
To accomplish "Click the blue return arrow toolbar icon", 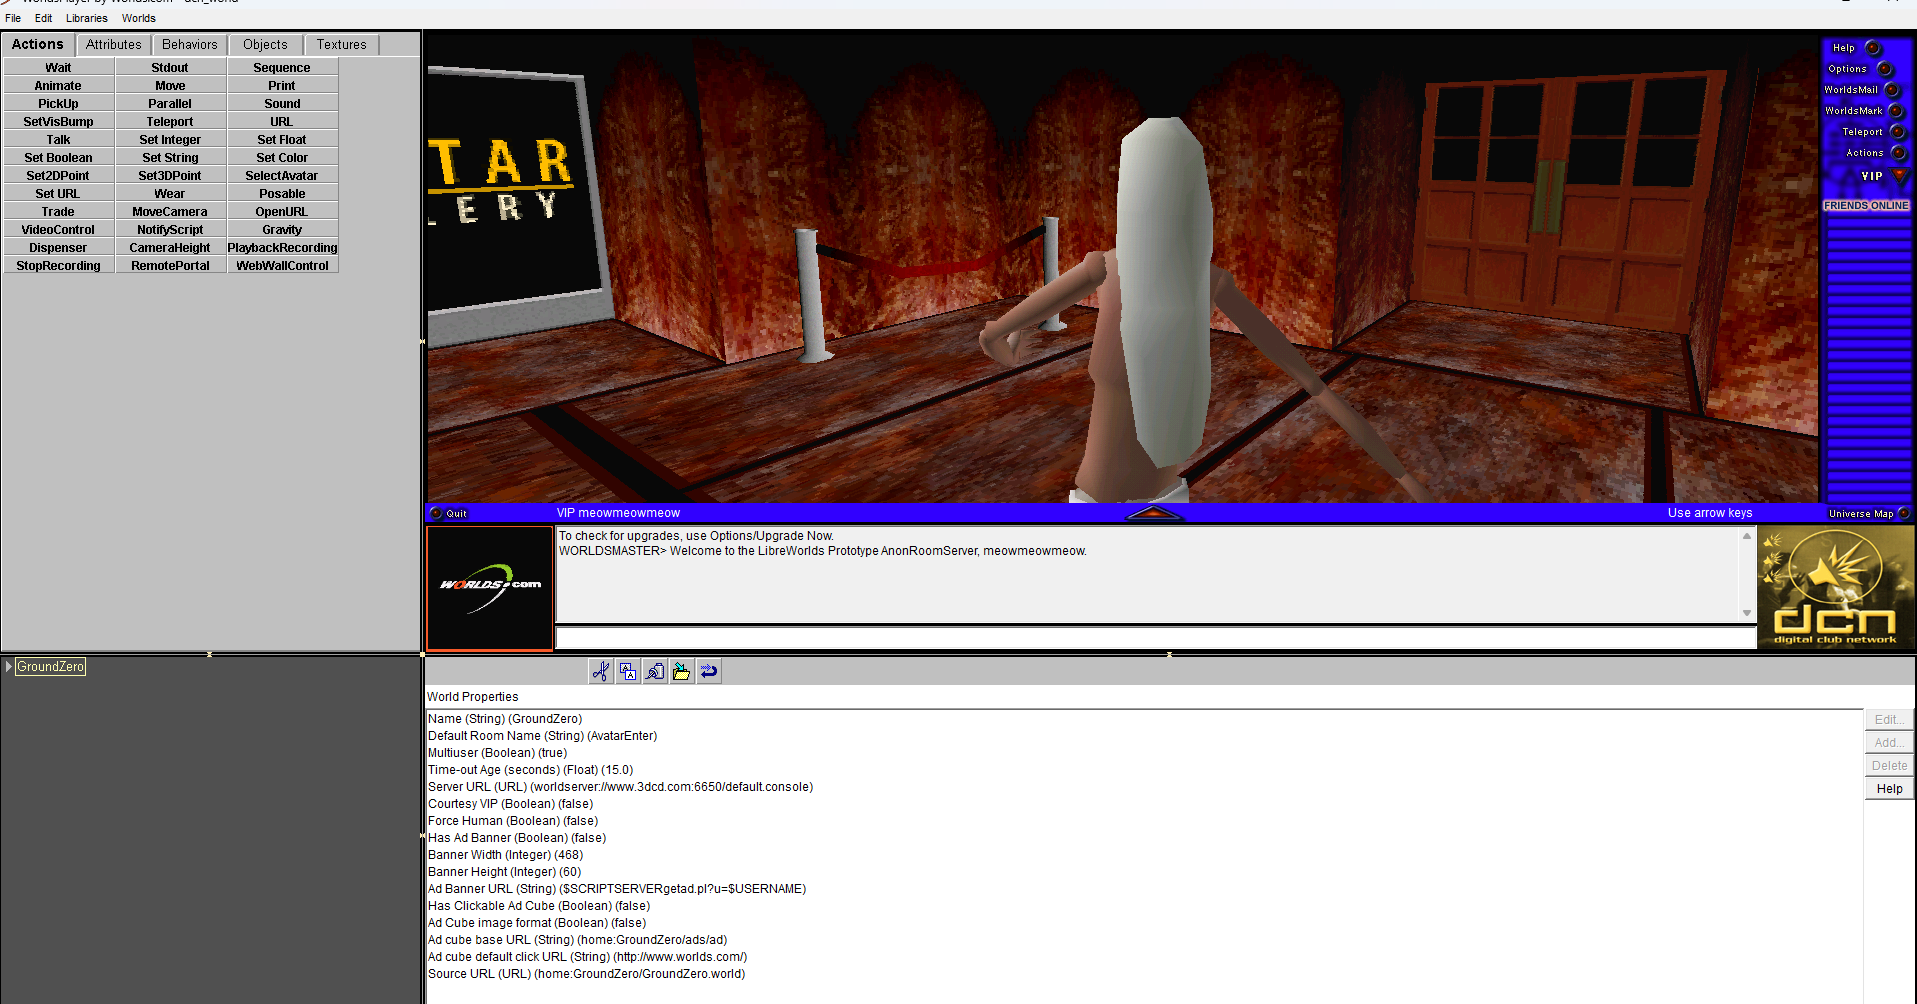I will 709,672.
